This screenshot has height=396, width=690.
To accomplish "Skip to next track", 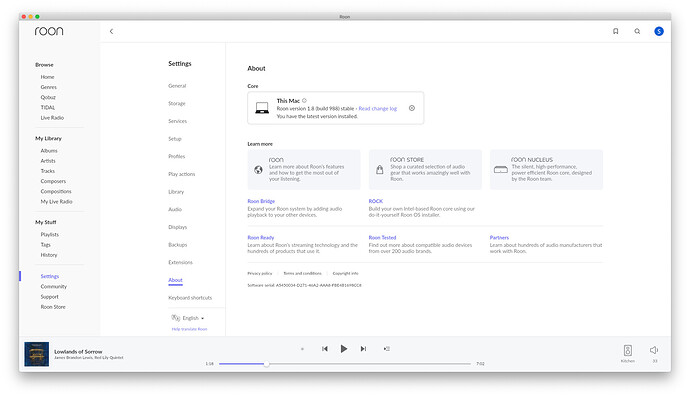I will pyautogui.click(x=363, y=348).
